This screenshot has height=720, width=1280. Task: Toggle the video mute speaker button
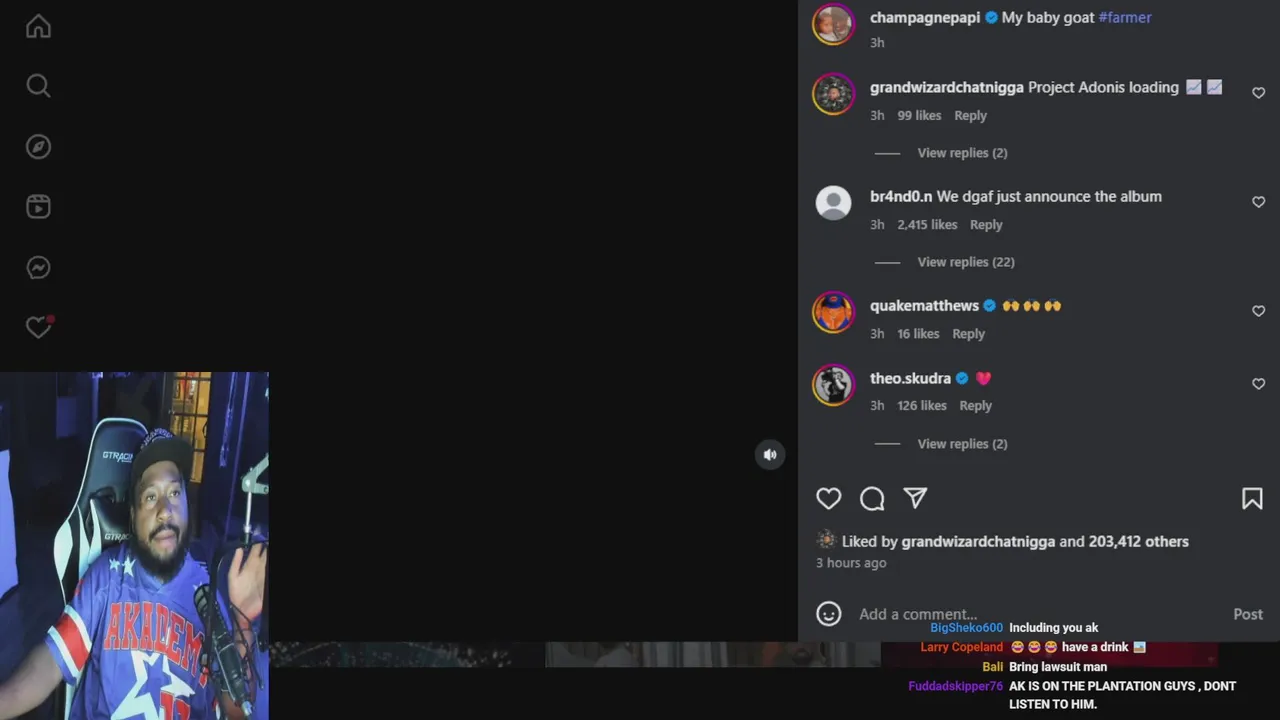pos(770,455)
